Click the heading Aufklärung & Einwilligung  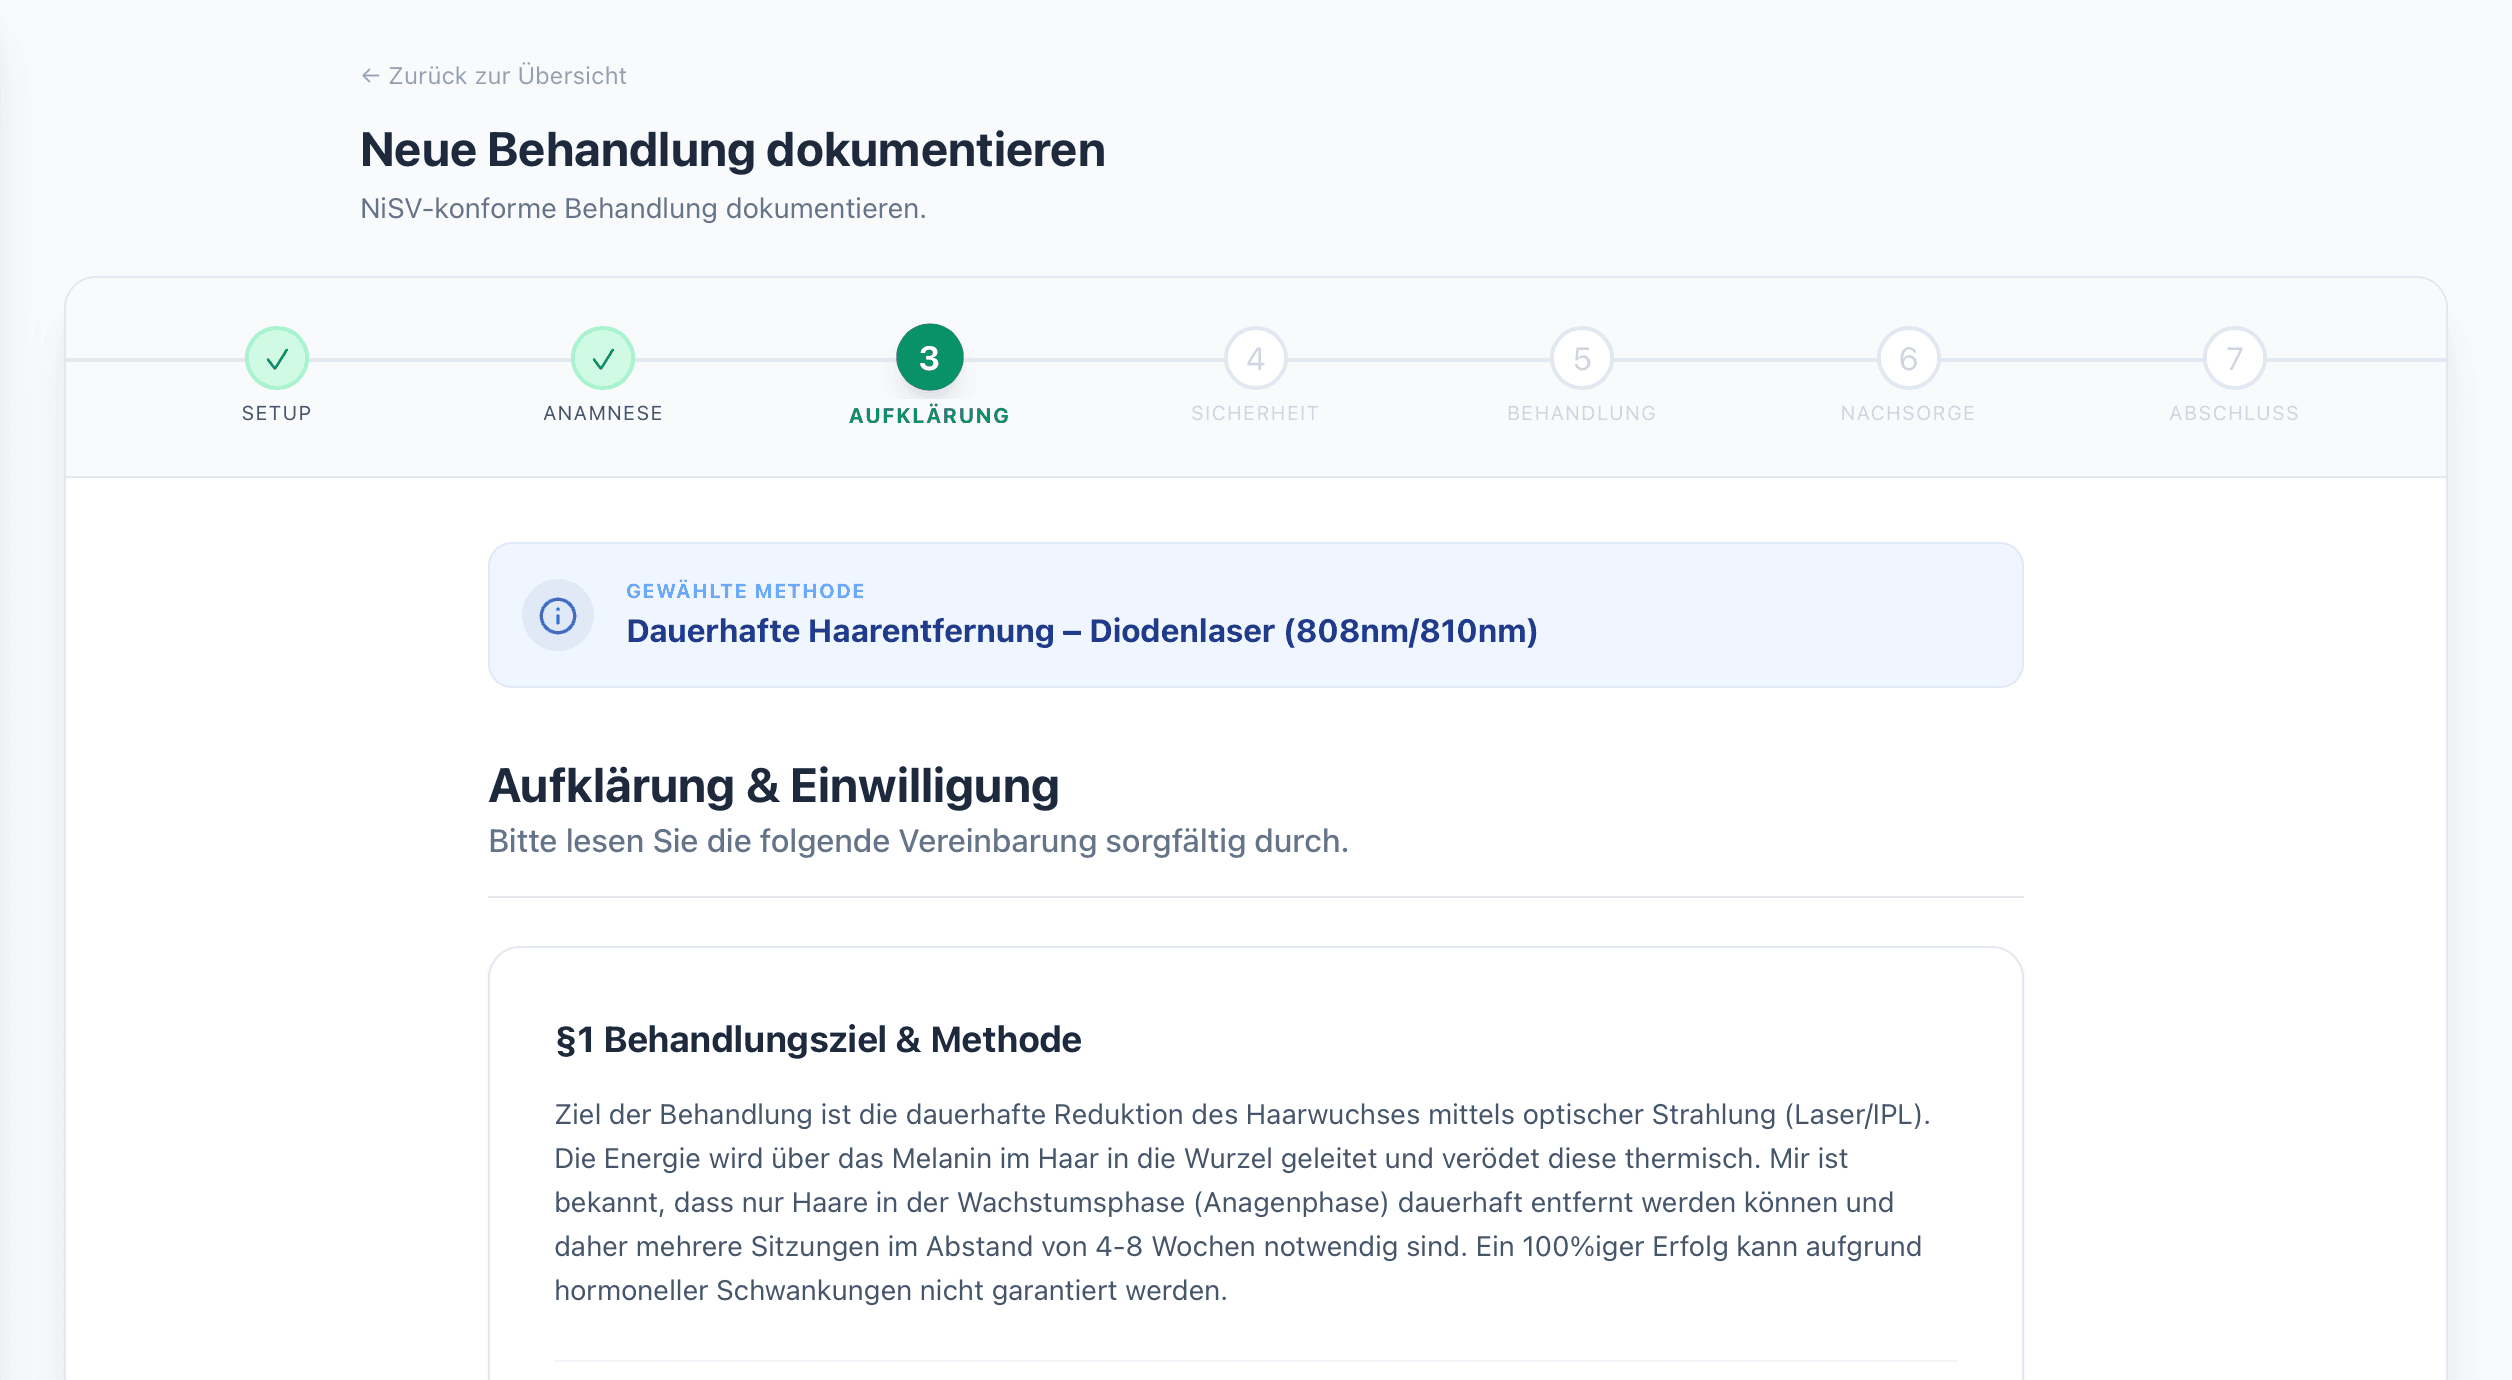(773, 786)
